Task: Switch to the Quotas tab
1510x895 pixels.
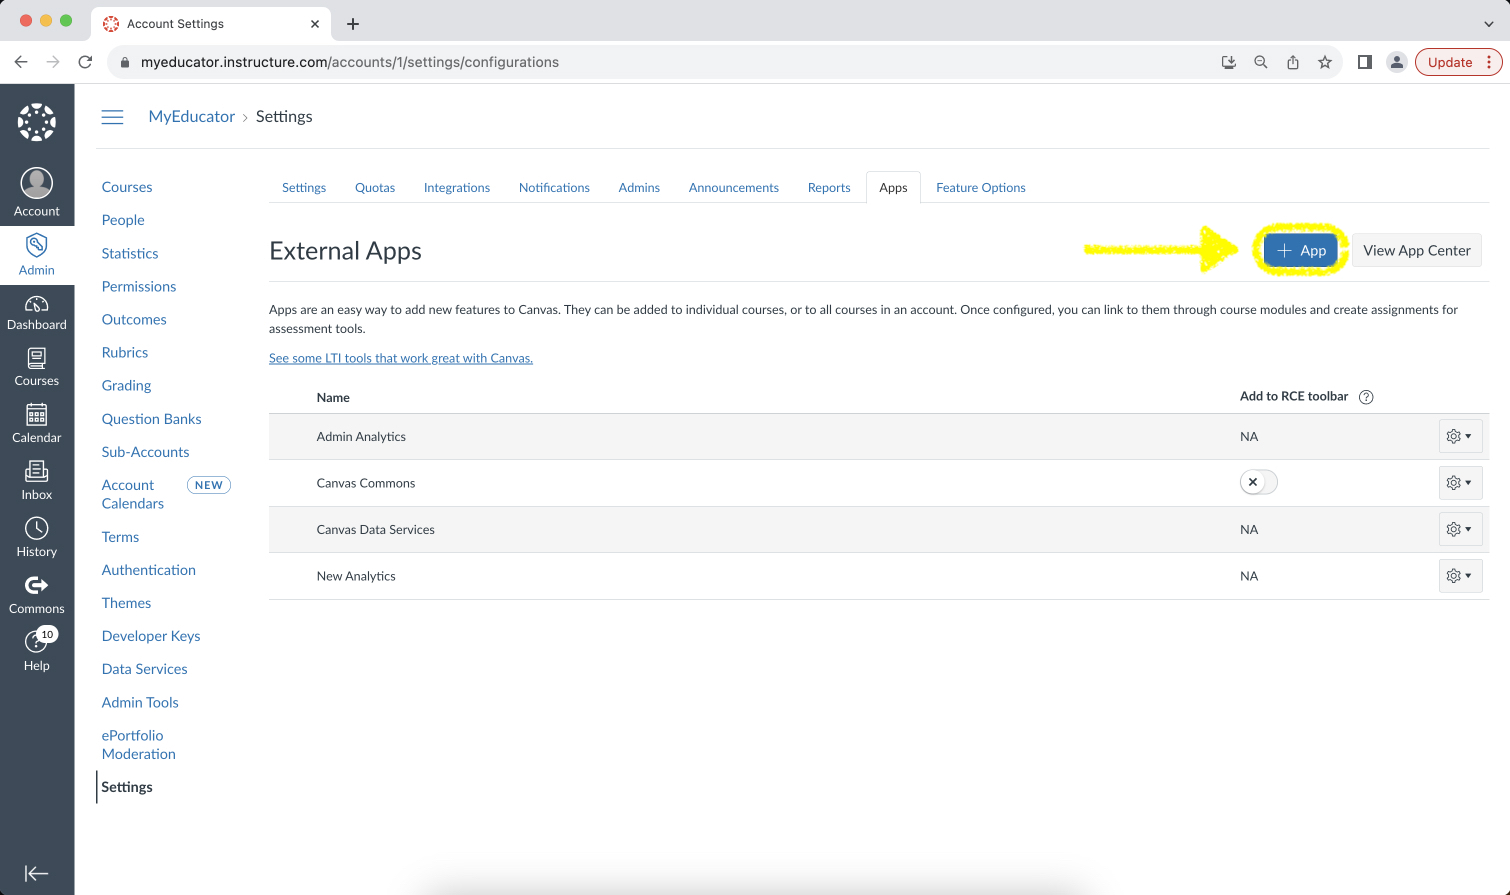Action: (x=375, y=187)
